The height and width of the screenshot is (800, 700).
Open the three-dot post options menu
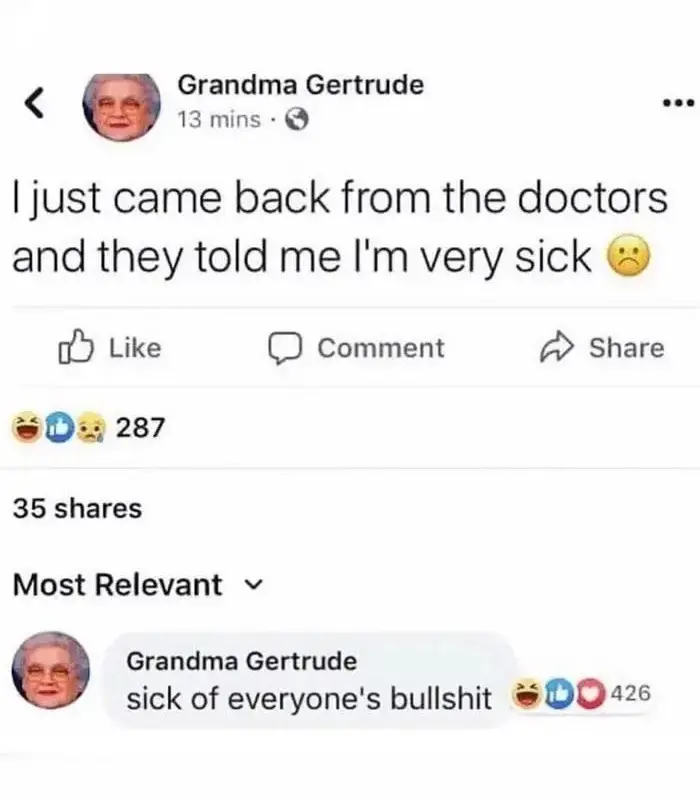(x=678, y=103)
